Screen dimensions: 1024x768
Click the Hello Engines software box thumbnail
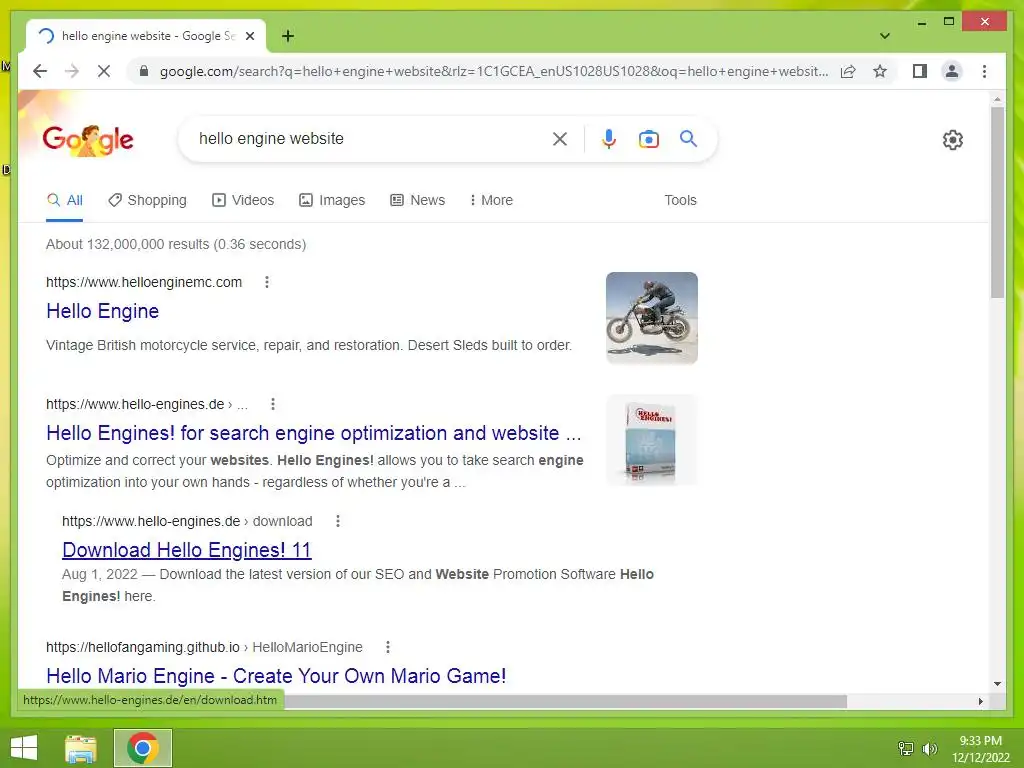[x=652, y=440]
